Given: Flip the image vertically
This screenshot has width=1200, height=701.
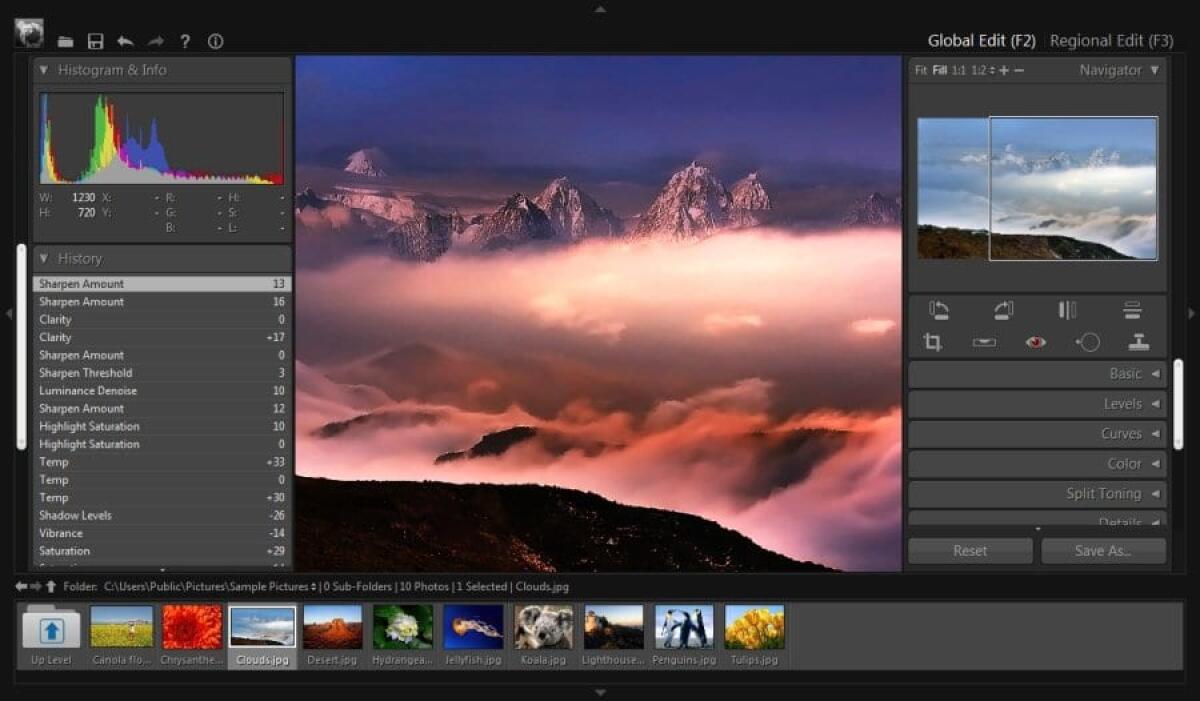Looking at the screenshot, I should point(1133,308).
